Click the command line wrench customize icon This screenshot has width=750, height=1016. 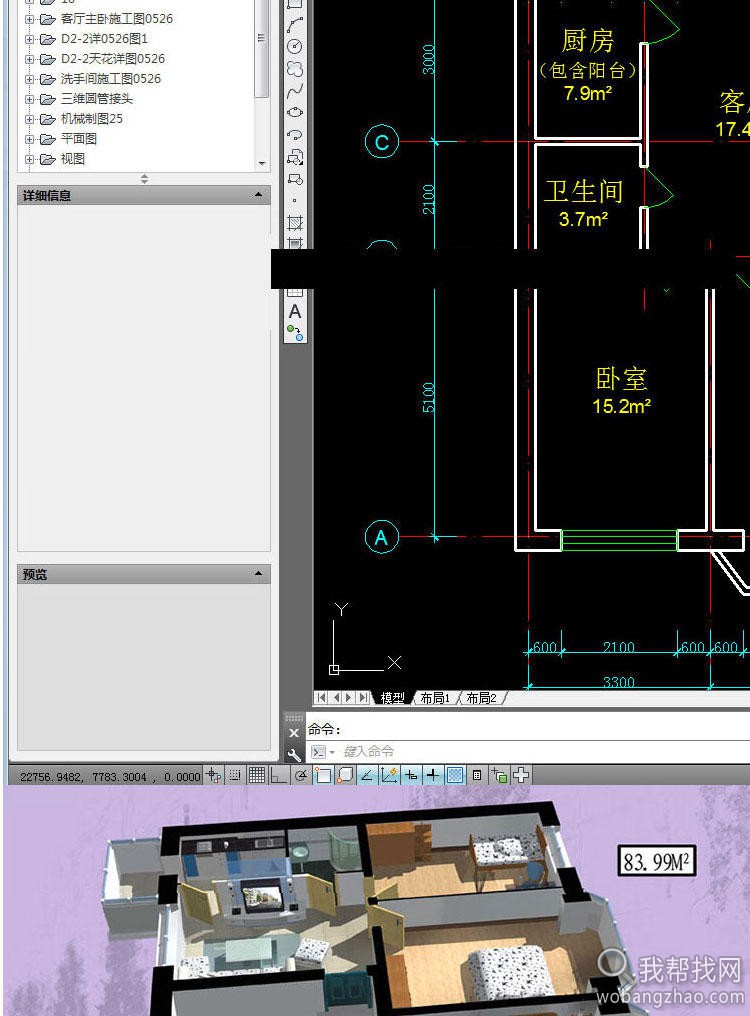(x=294, y=754)
